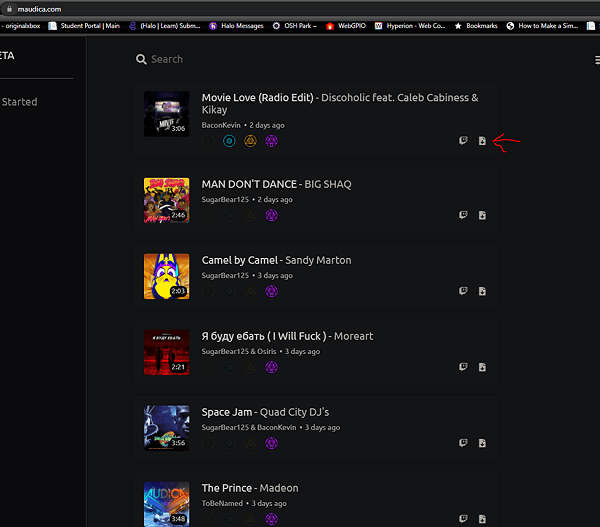Open the MAN DON'T DANCE - BIG SHAQ title
The height and width of the screenshot is (527, 600).
click(276, 184)
